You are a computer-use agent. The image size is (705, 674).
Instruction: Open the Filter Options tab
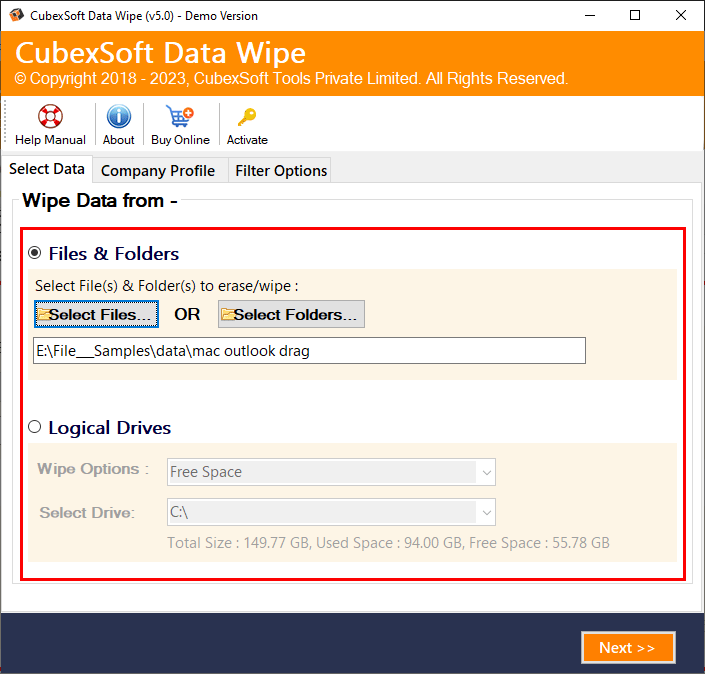(x=281, y=171)
